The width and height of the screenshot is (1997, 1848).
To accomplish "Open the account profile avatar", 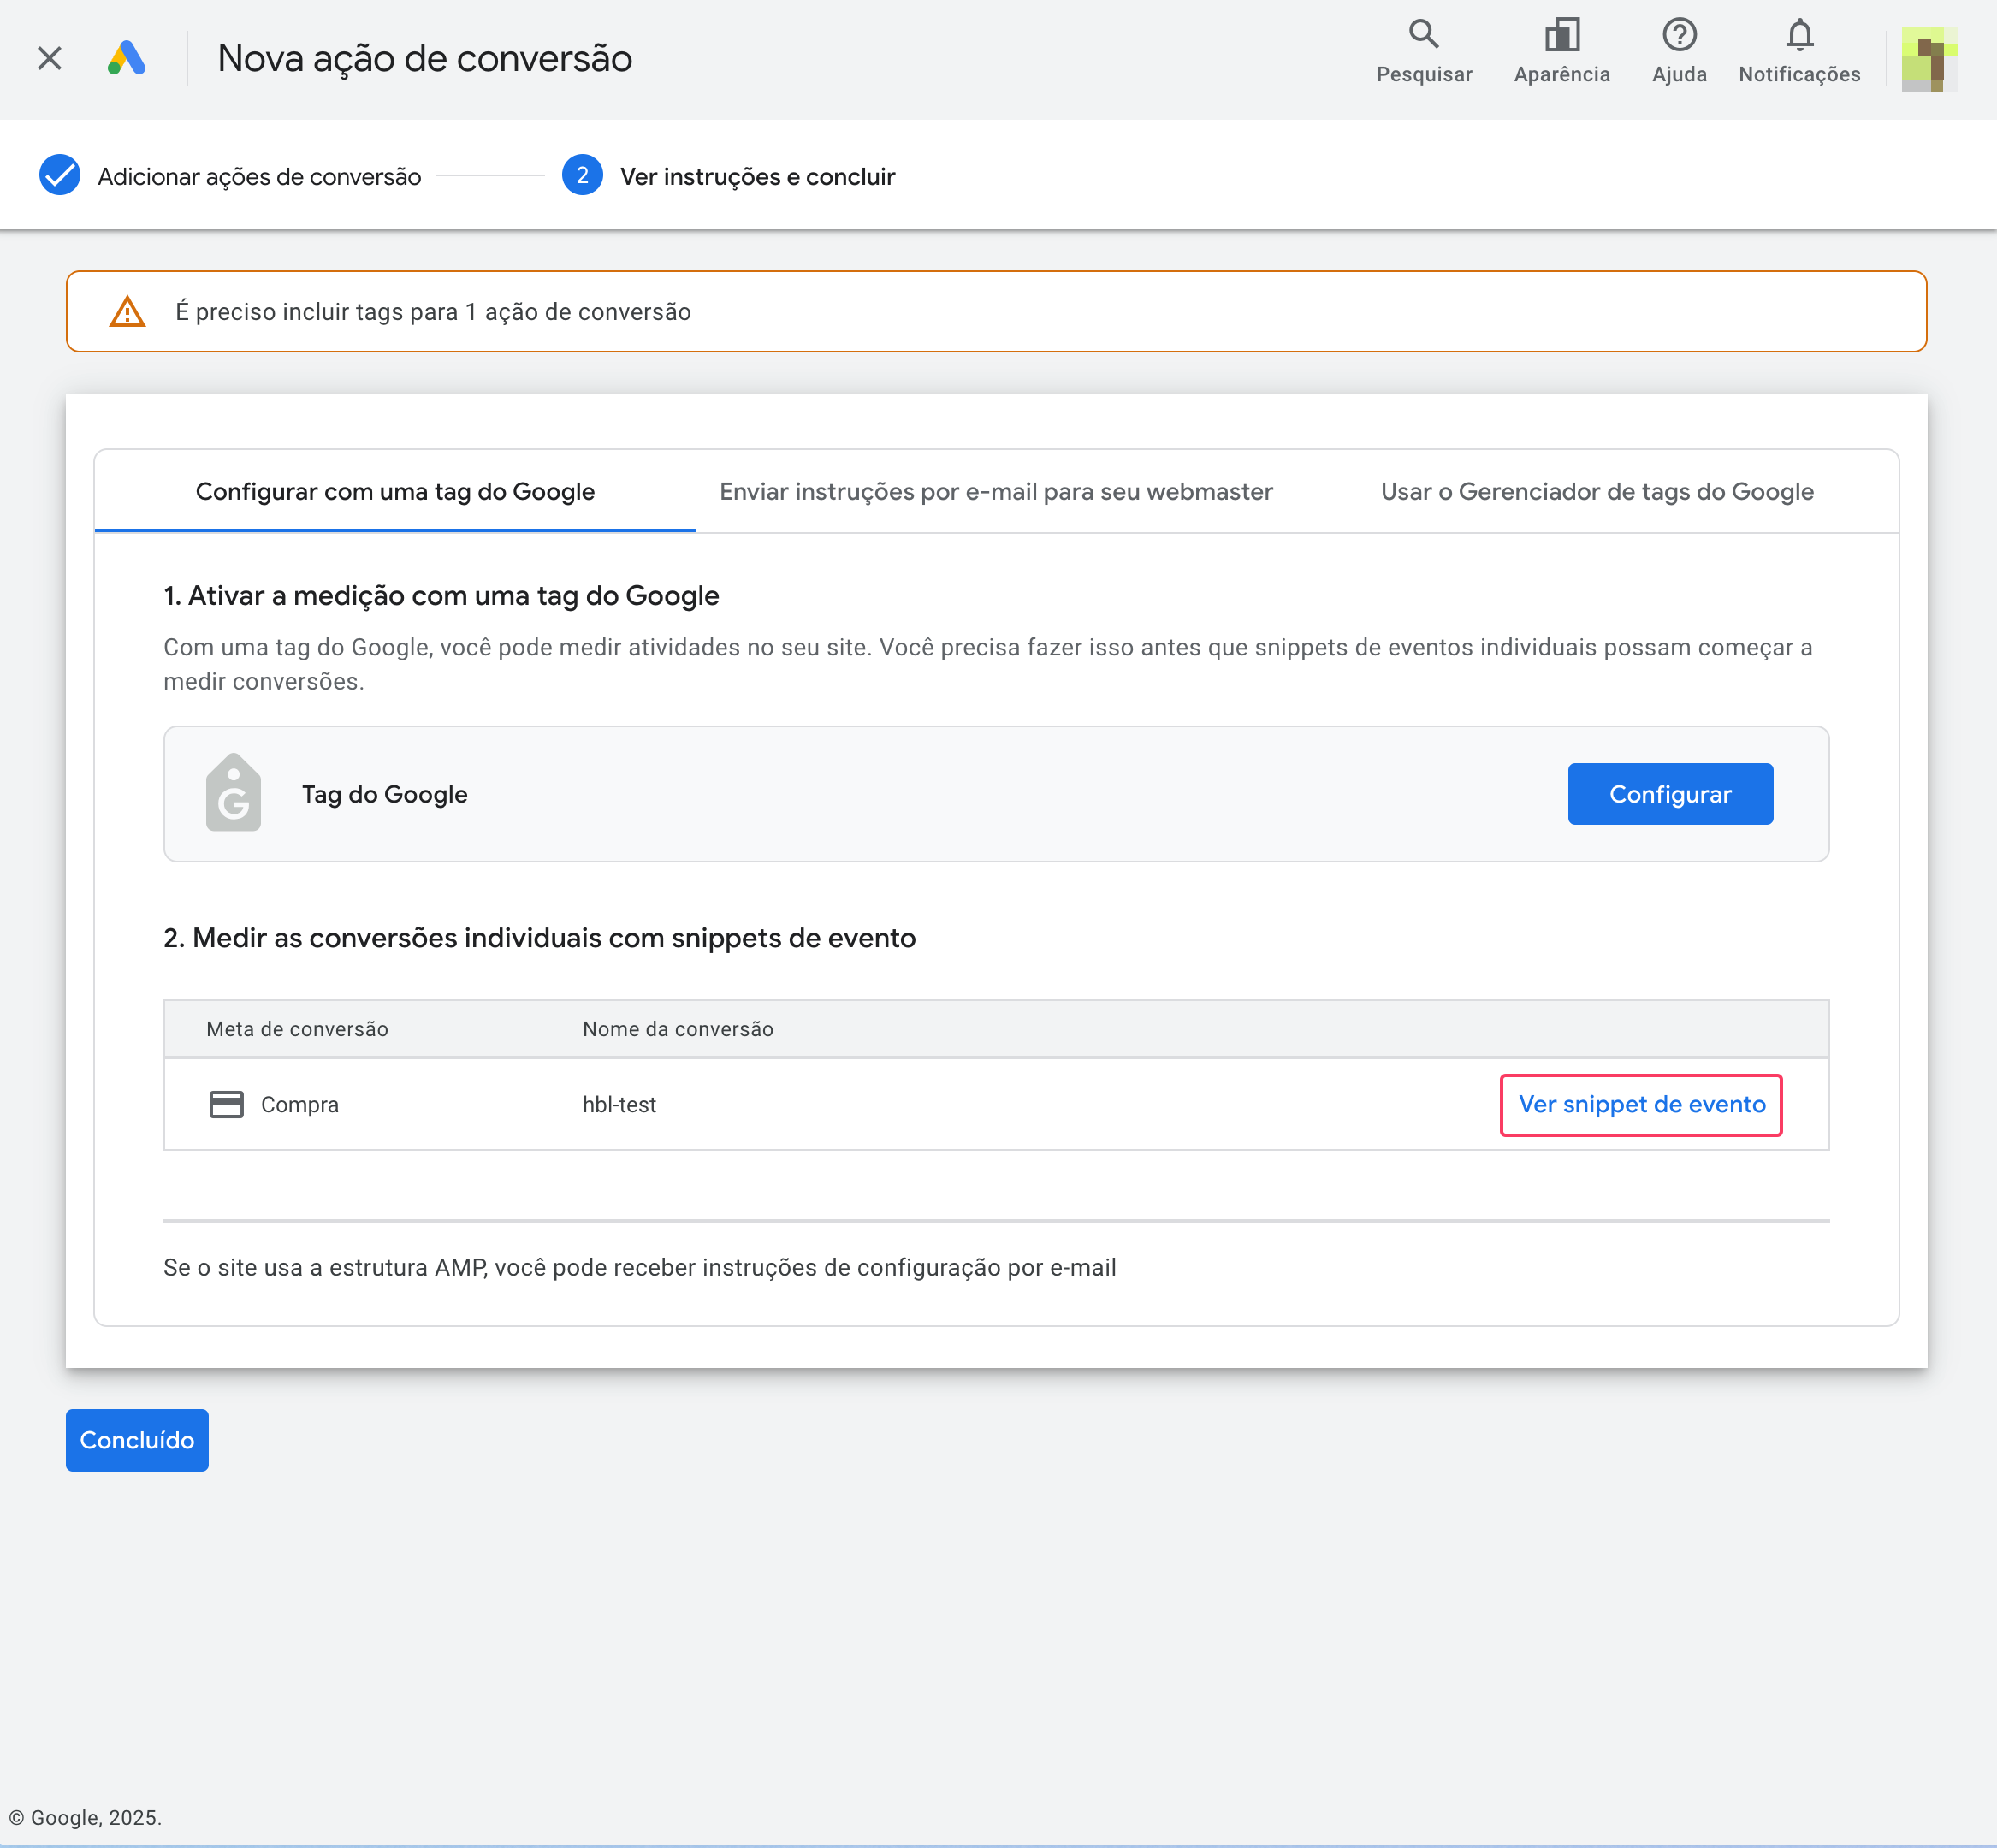I will (x=1928, y=58).
